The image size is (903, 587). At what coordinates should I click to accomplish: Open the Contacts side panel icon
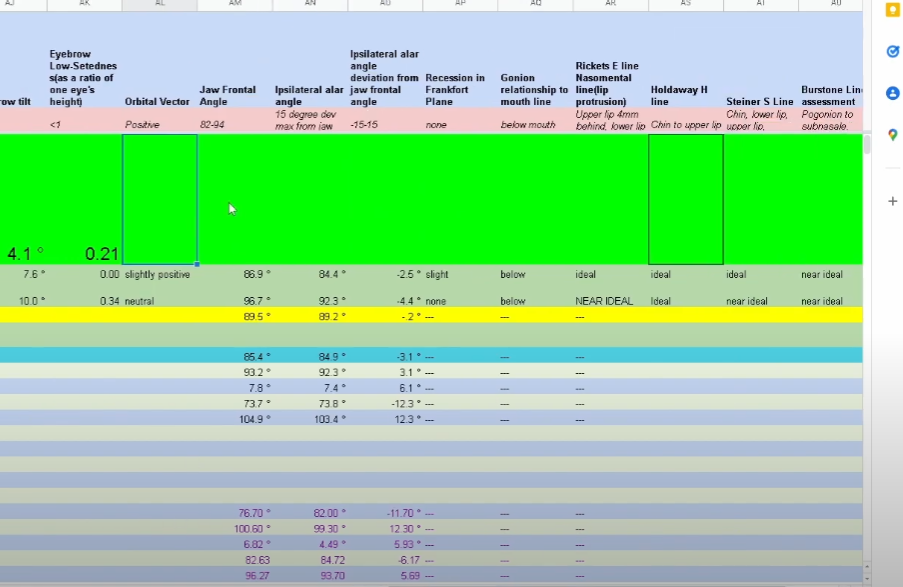(892, 93)
